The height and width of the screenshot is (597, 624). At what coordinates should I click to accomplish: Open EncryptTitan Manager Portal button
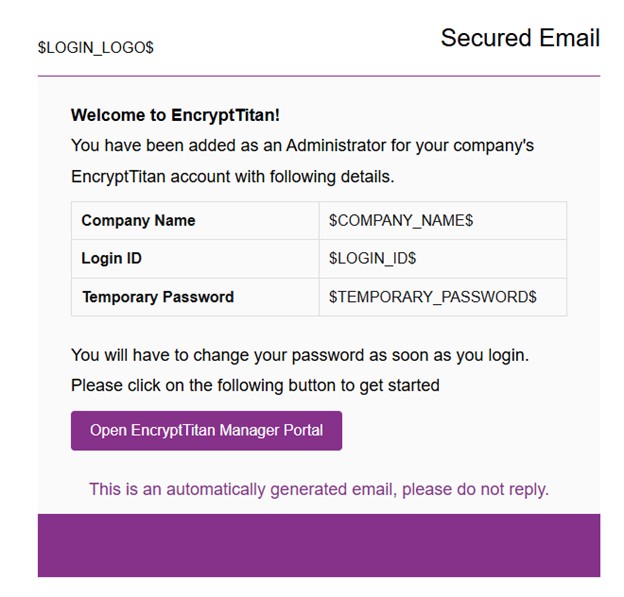[206, 431]
